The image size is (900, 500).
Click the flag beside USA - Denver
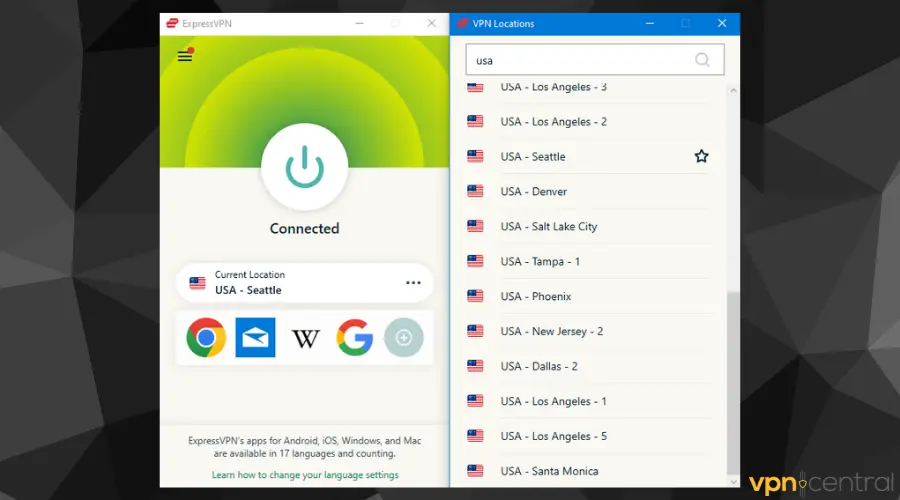[x=475, y=191]
